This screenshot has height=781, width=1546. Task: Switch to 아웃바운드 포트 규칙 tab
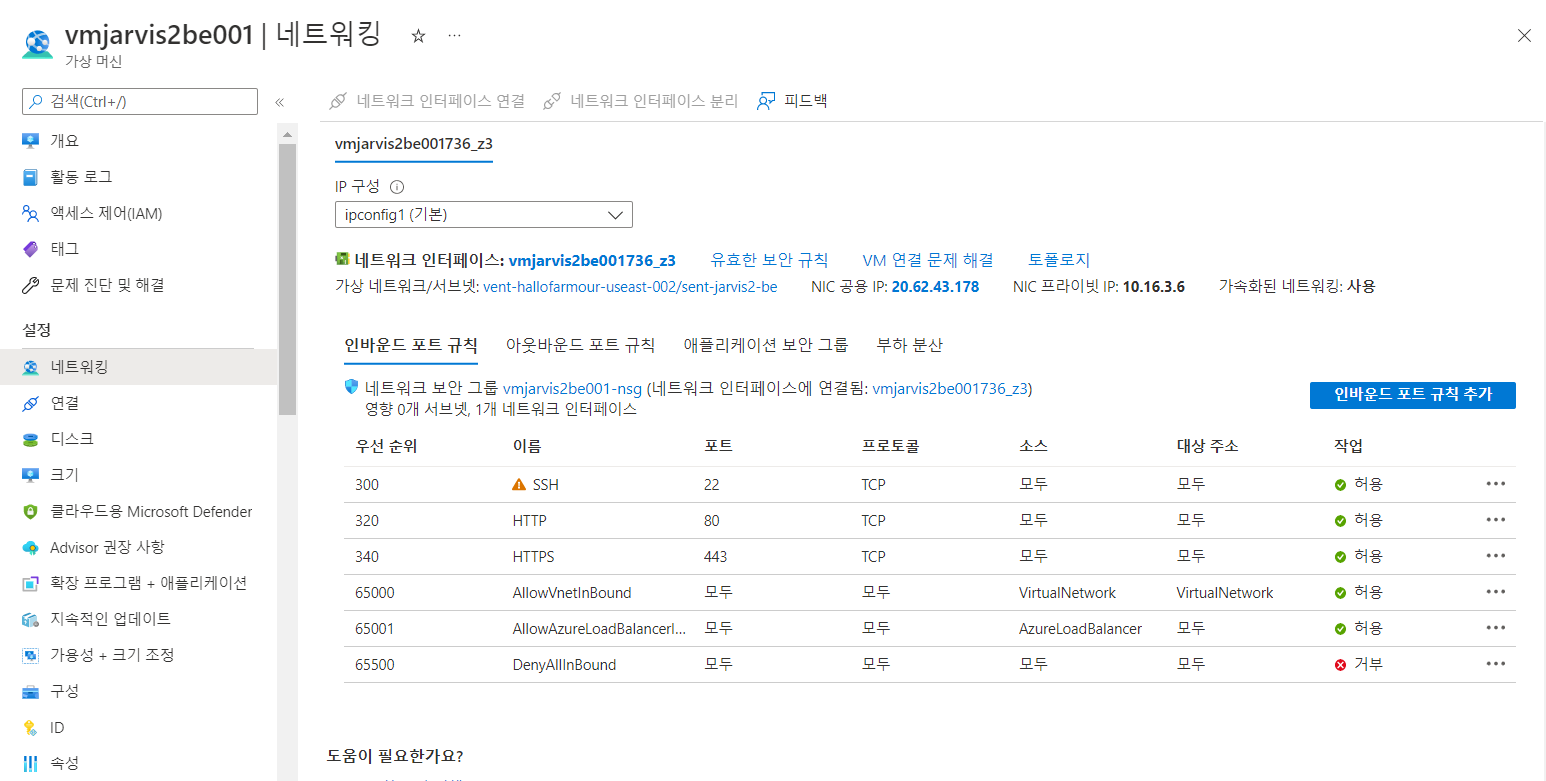(580, 345)
